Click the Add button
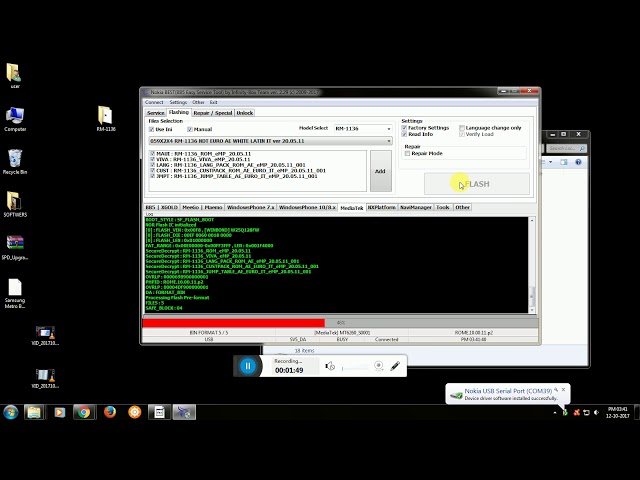Screen dimensions: 640x480 coord(380,171)
